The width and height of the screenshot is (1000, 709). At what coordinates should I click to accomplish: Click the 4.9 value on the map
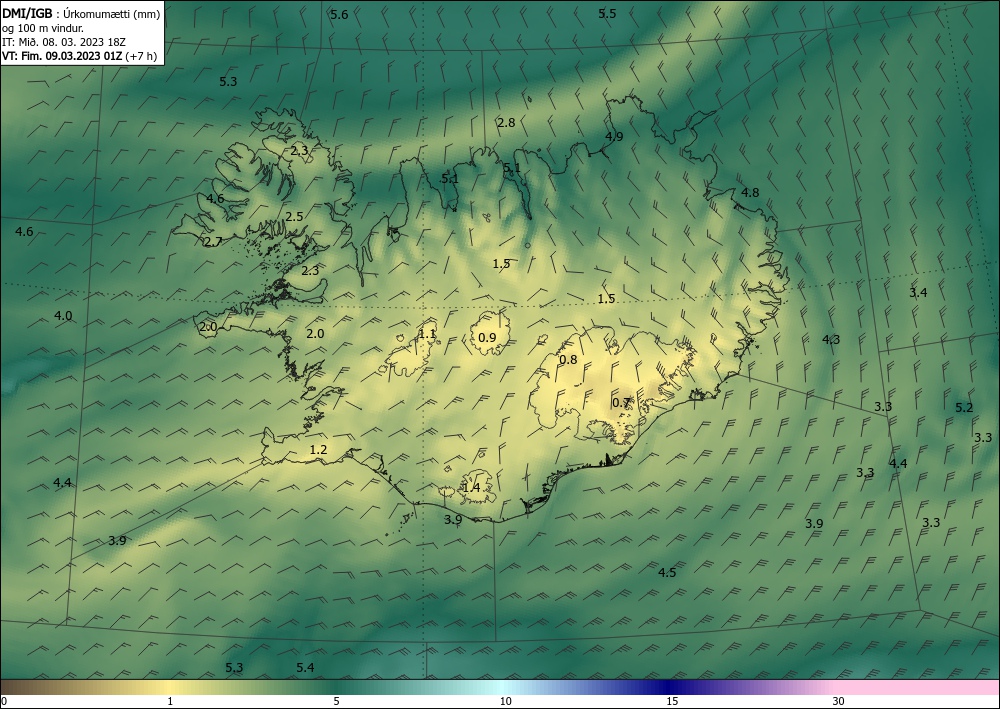[614, 136]
